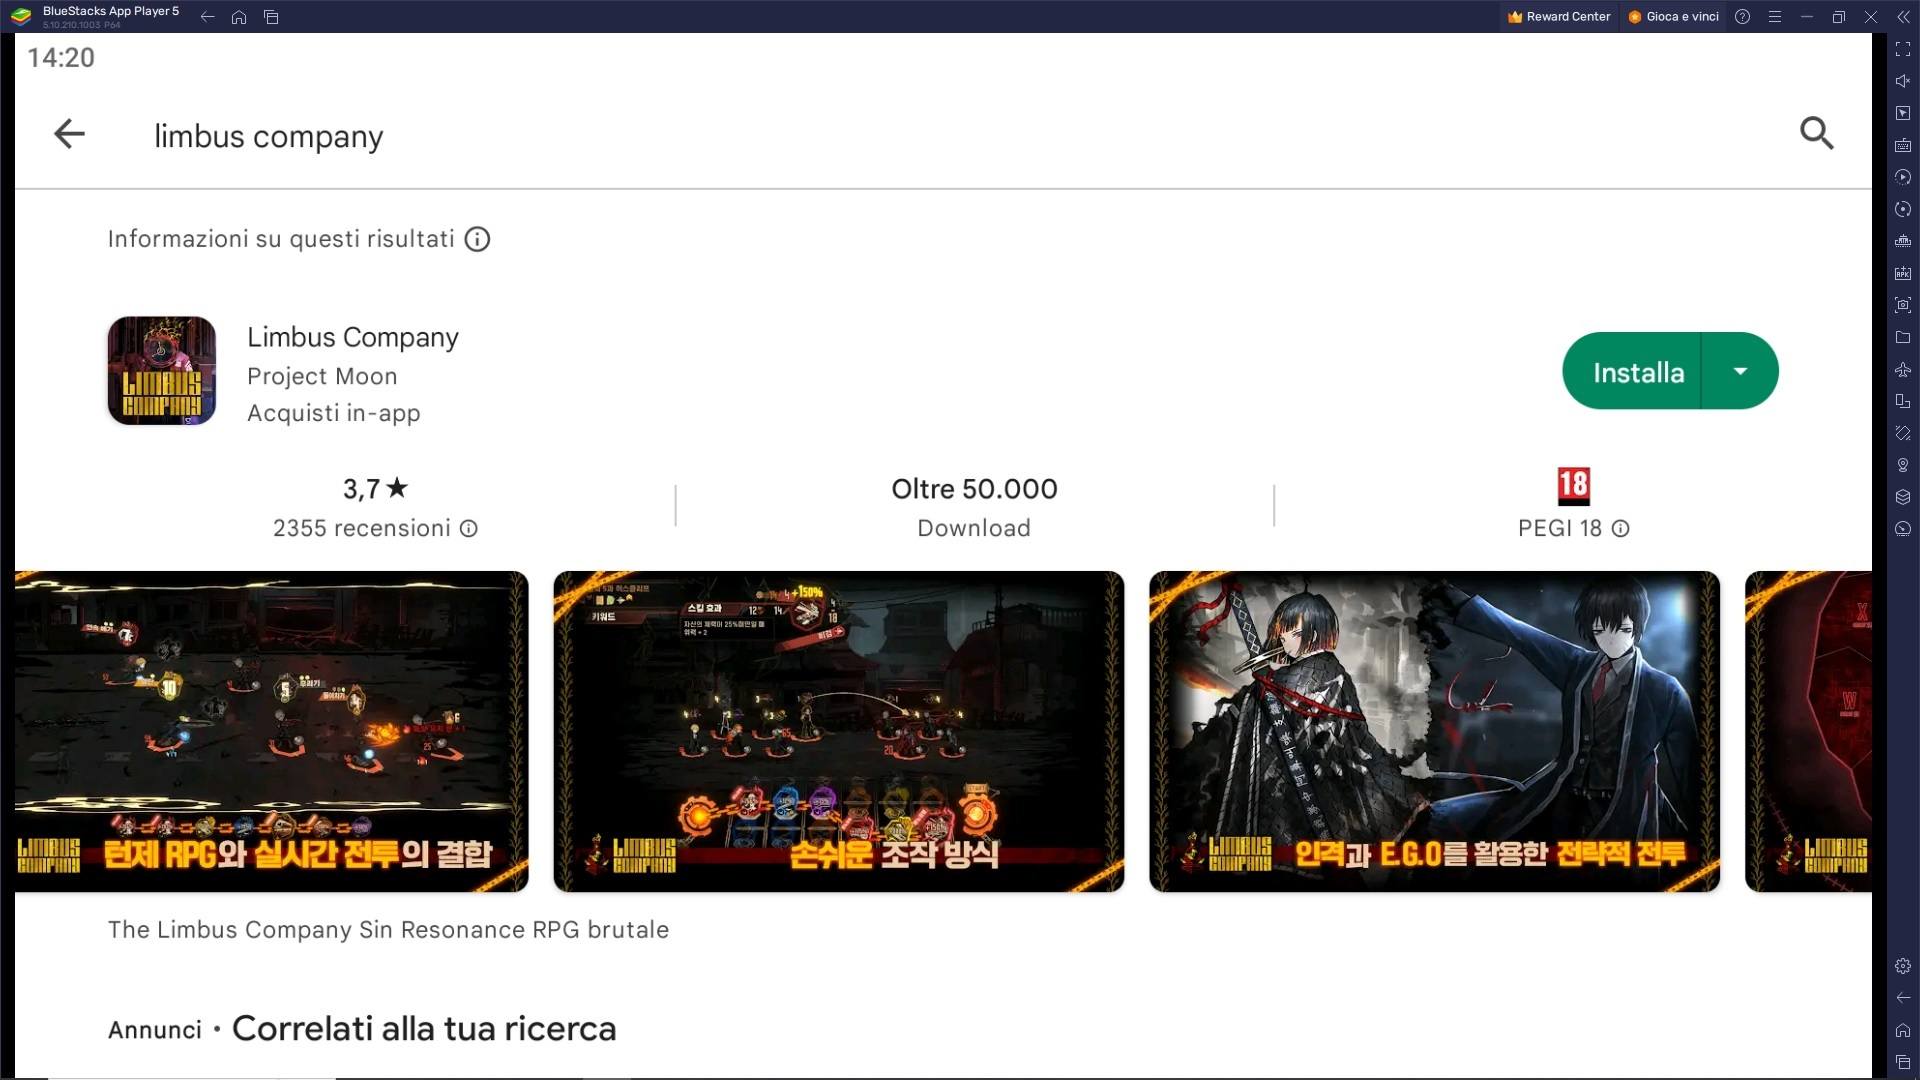The height and width of the screenshot is (1080, 1920).
Task: Toggle airplane mode icon in side toolbar
Action: click(x=1902, y=369)
